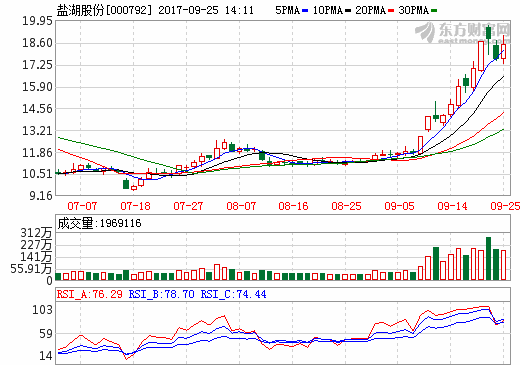Click the 09-25 date axis label
The image size is (520, 365).
click(x=505, y=206)
